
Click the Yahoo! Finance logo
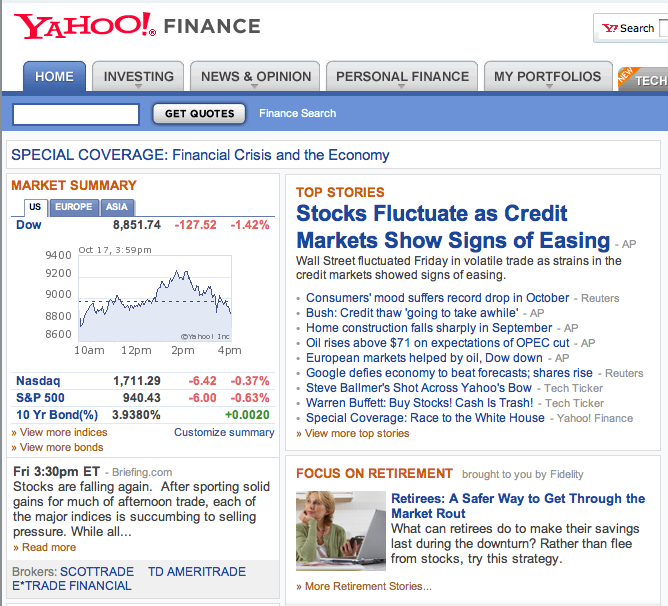[x=137, y=26]
